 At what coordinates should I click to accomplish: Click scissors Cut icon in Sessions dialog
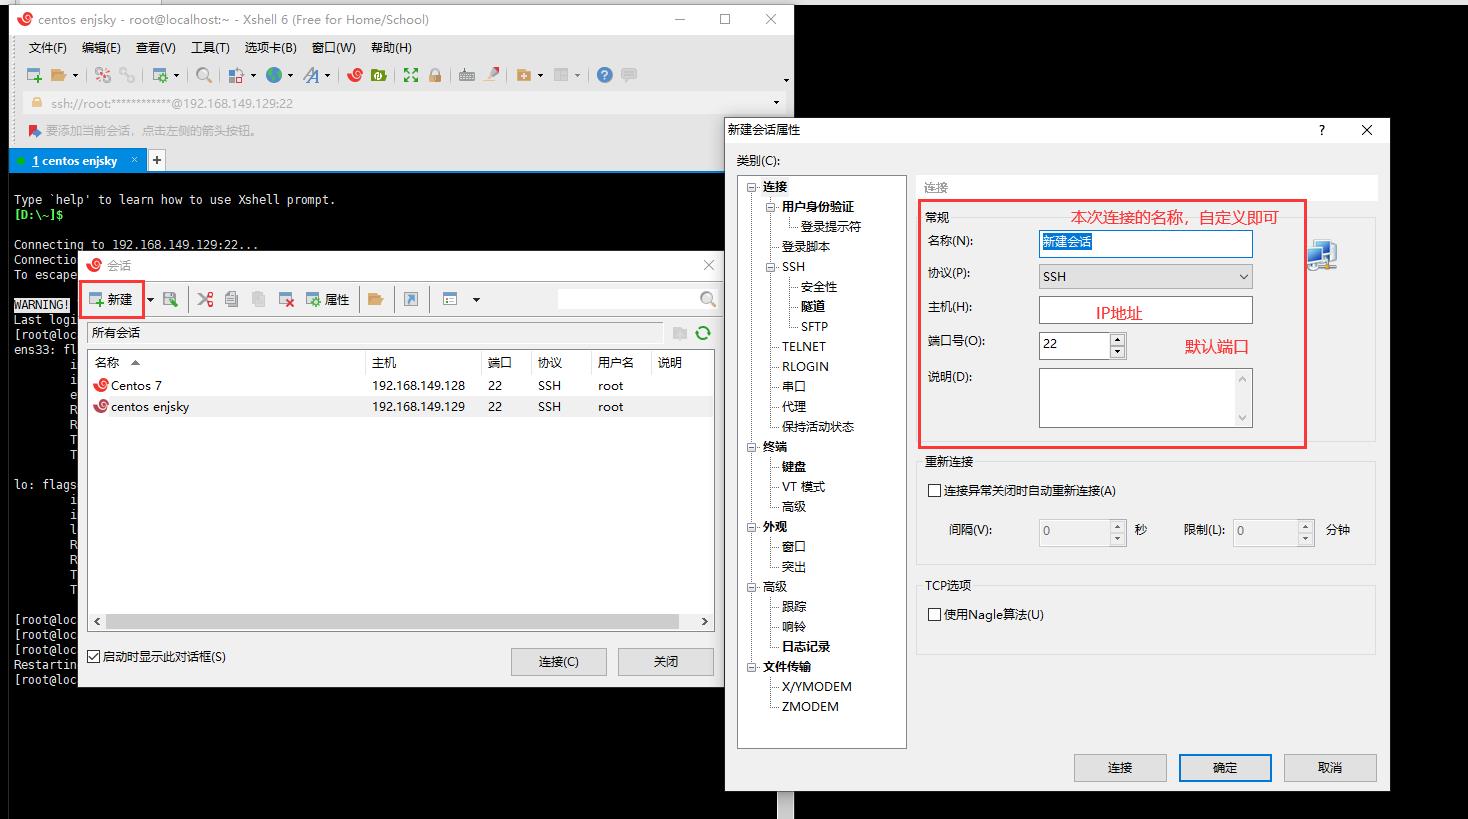[x=206, y=299]
